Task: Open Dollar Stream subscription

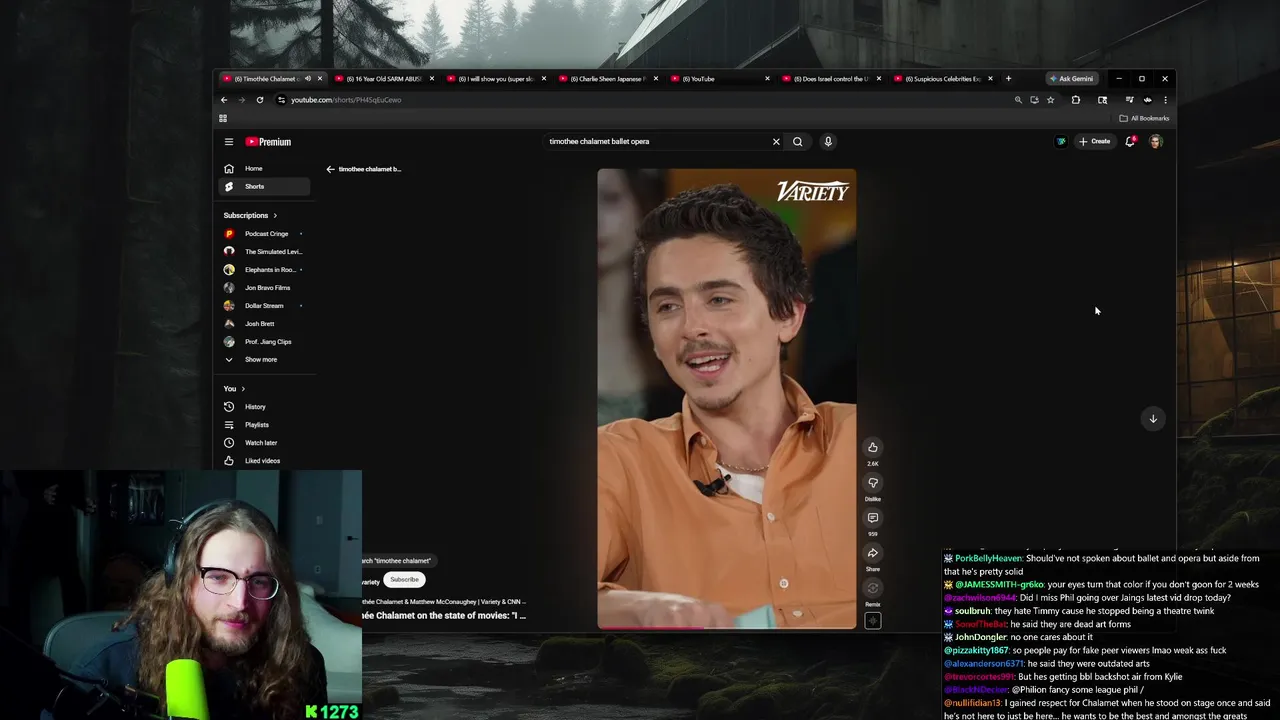Action: point(264,305)
